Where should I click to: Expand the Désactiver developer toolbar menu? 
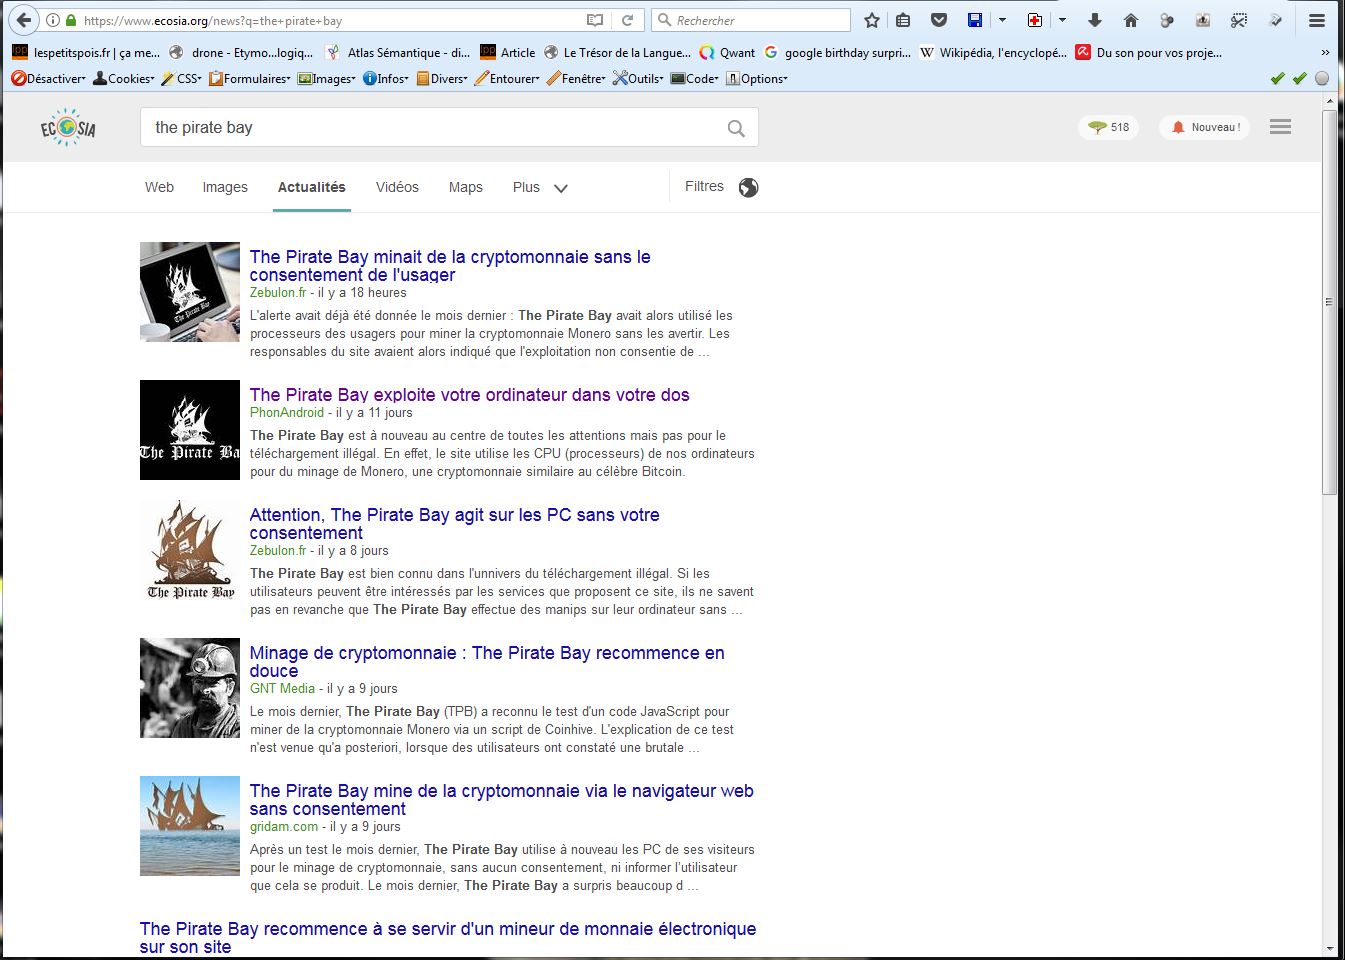click(x=49, y=78)
